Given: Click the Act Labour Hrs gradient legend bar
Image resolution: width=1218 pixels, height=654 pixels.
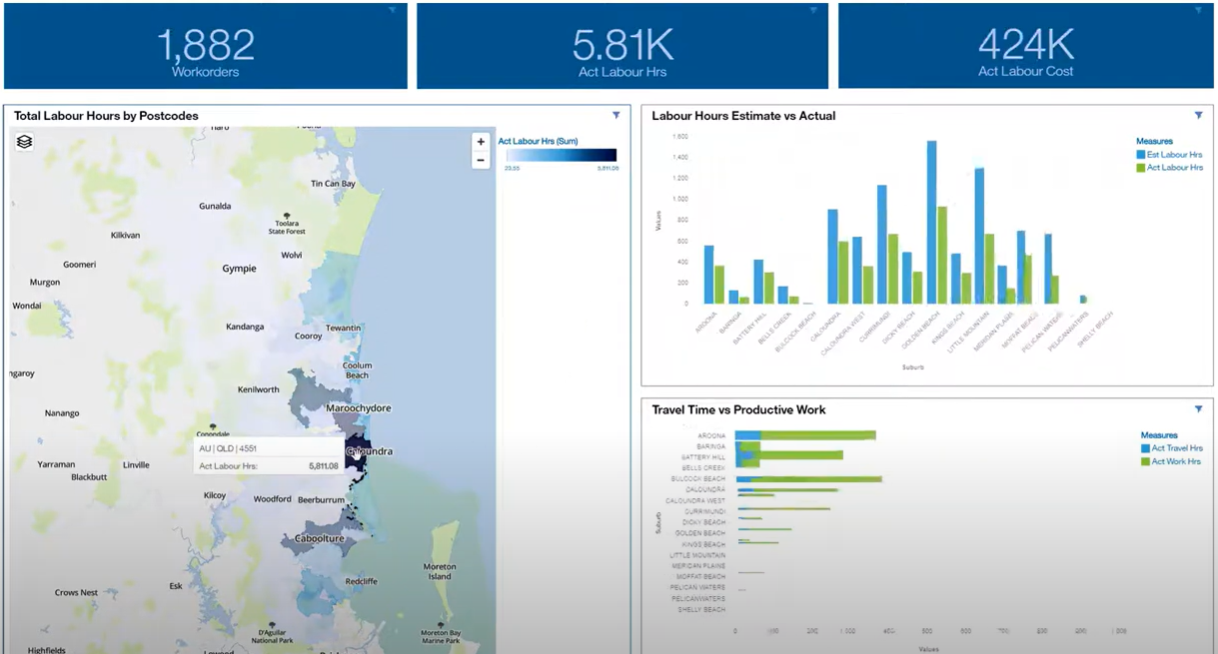Looking at the screenshot, I should (561, 156).
